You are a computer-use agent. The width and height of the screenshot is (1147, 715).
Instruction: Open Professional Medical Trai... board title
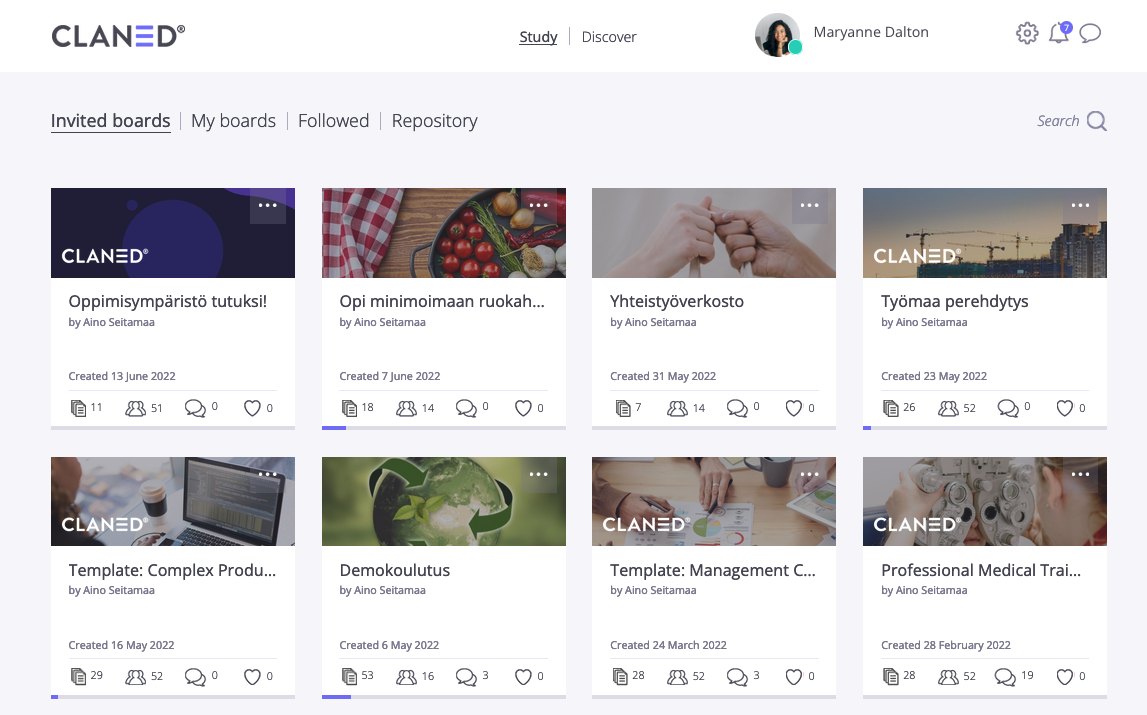pyautogui.click(x=981, y=570)
